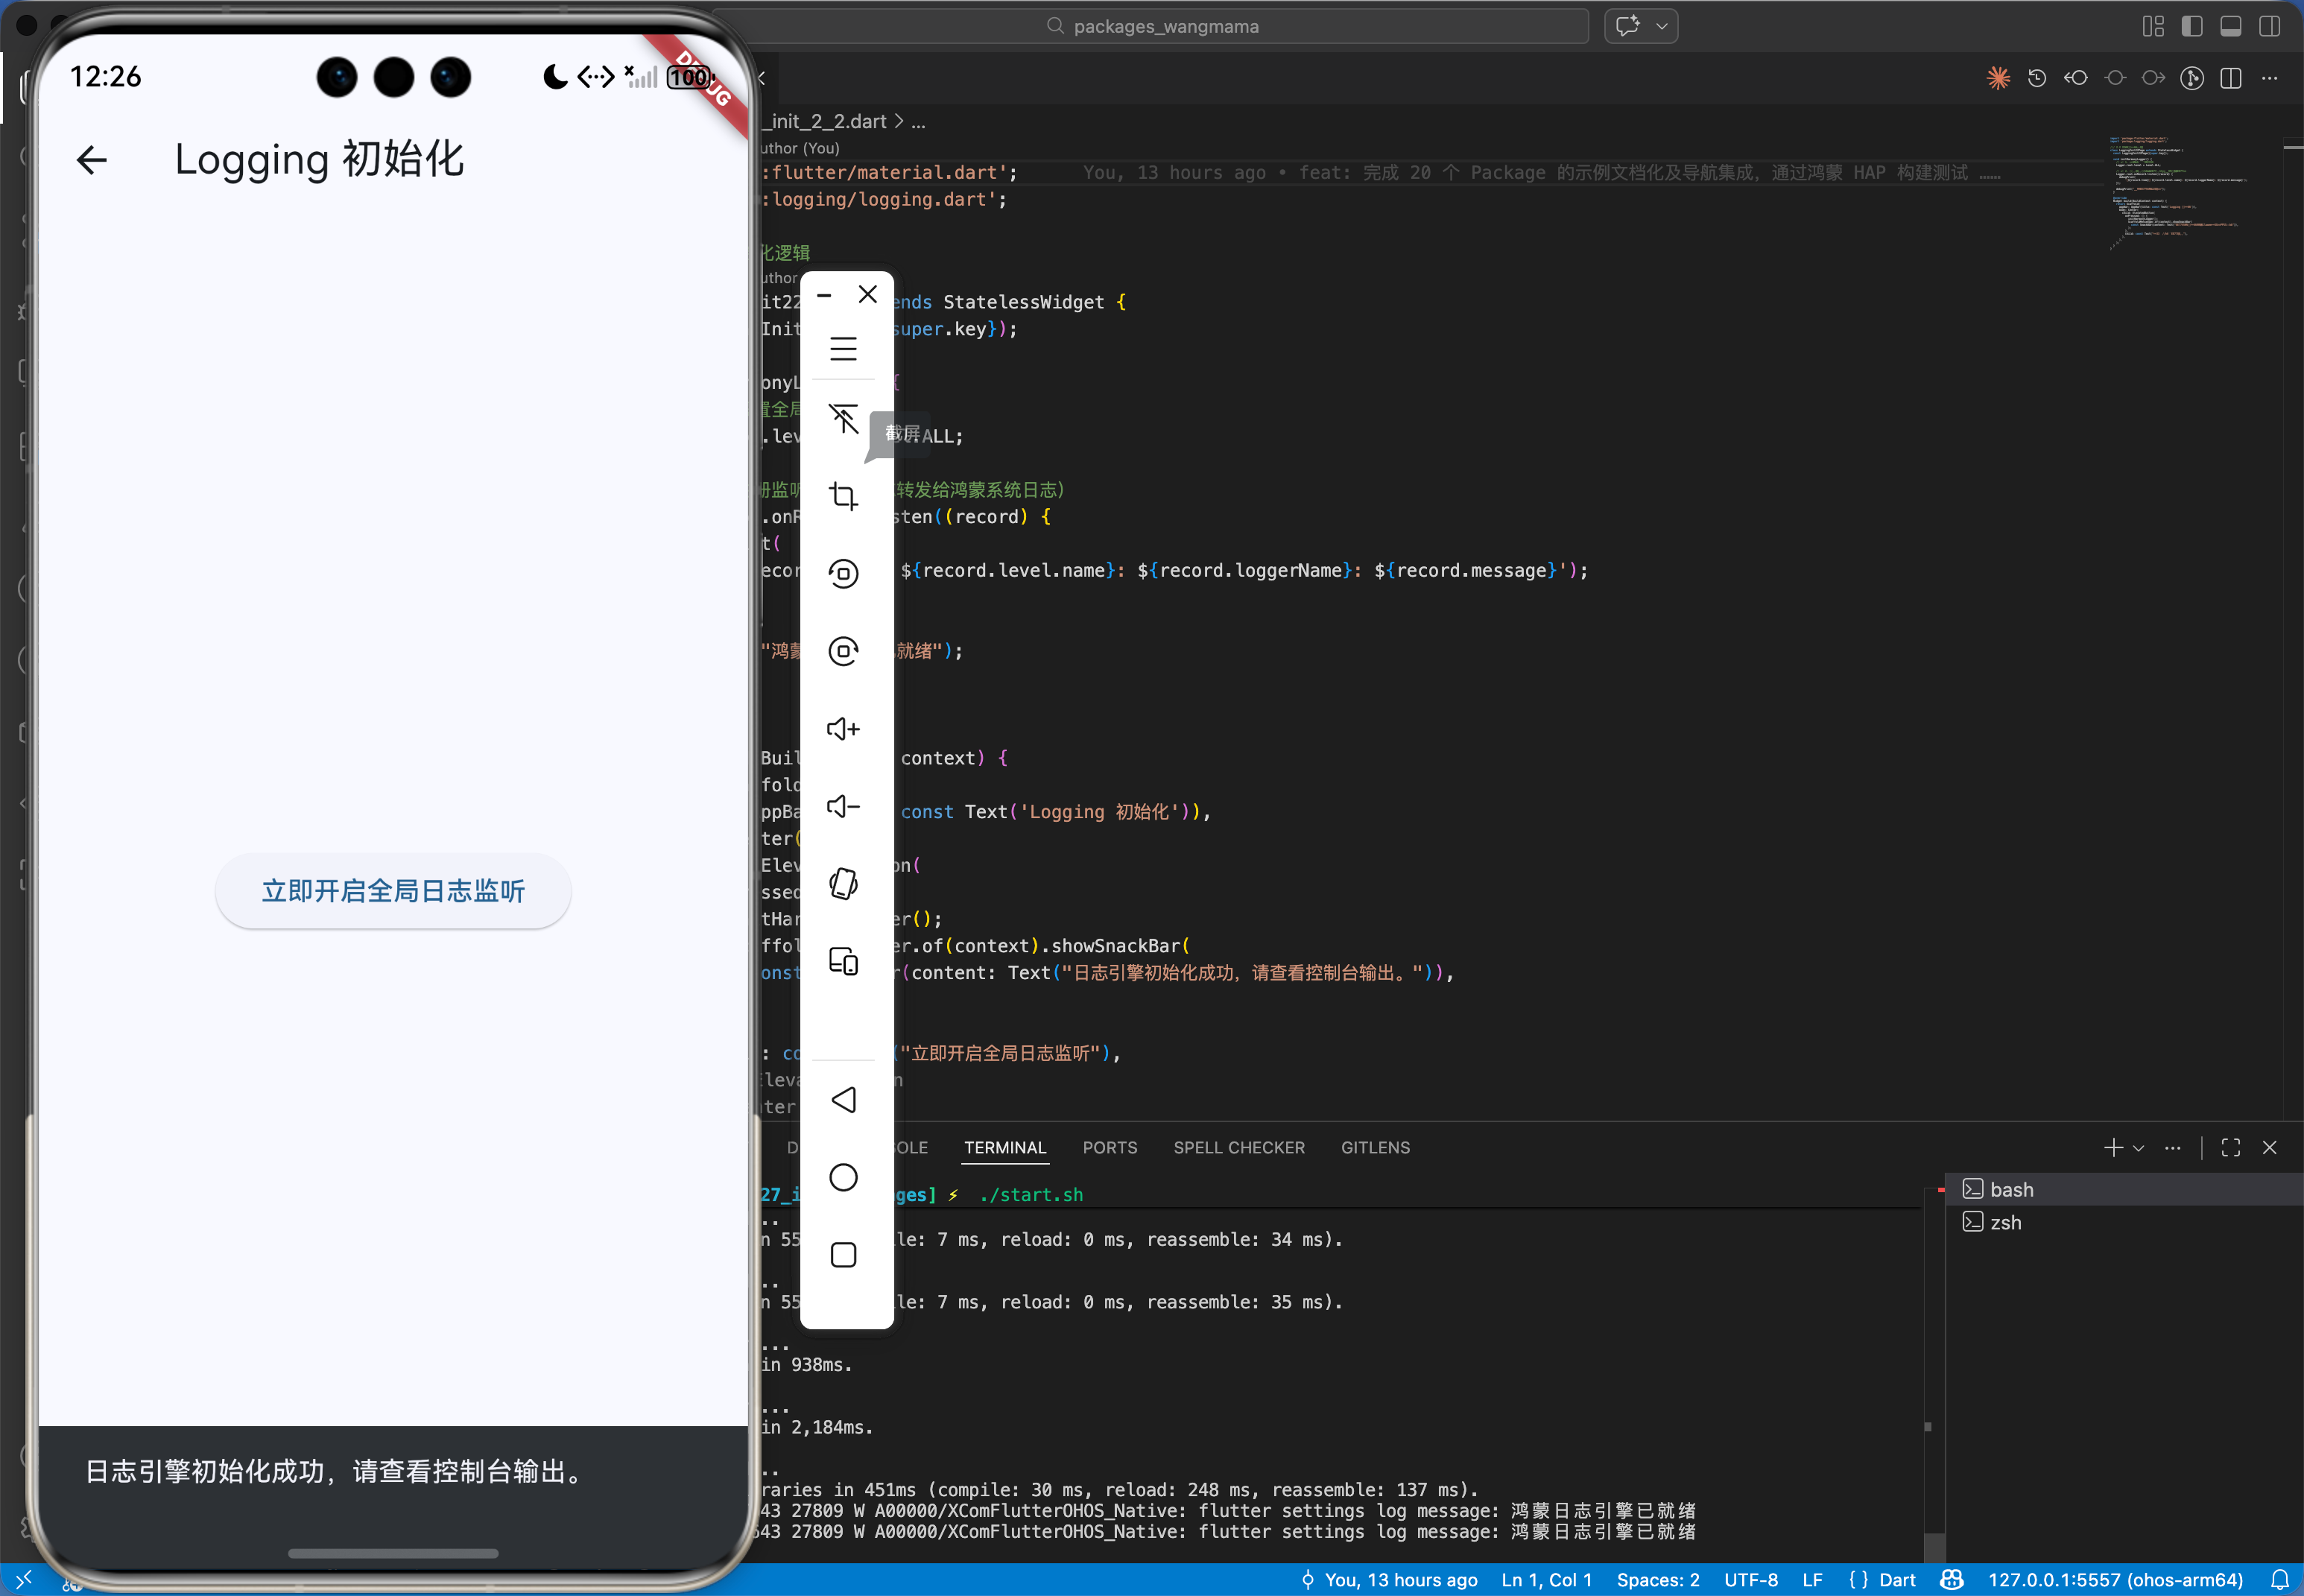Switch to the PORTS panel tab
This screenshot has height=1596, width=2304.
[x=1109, y=1148]
